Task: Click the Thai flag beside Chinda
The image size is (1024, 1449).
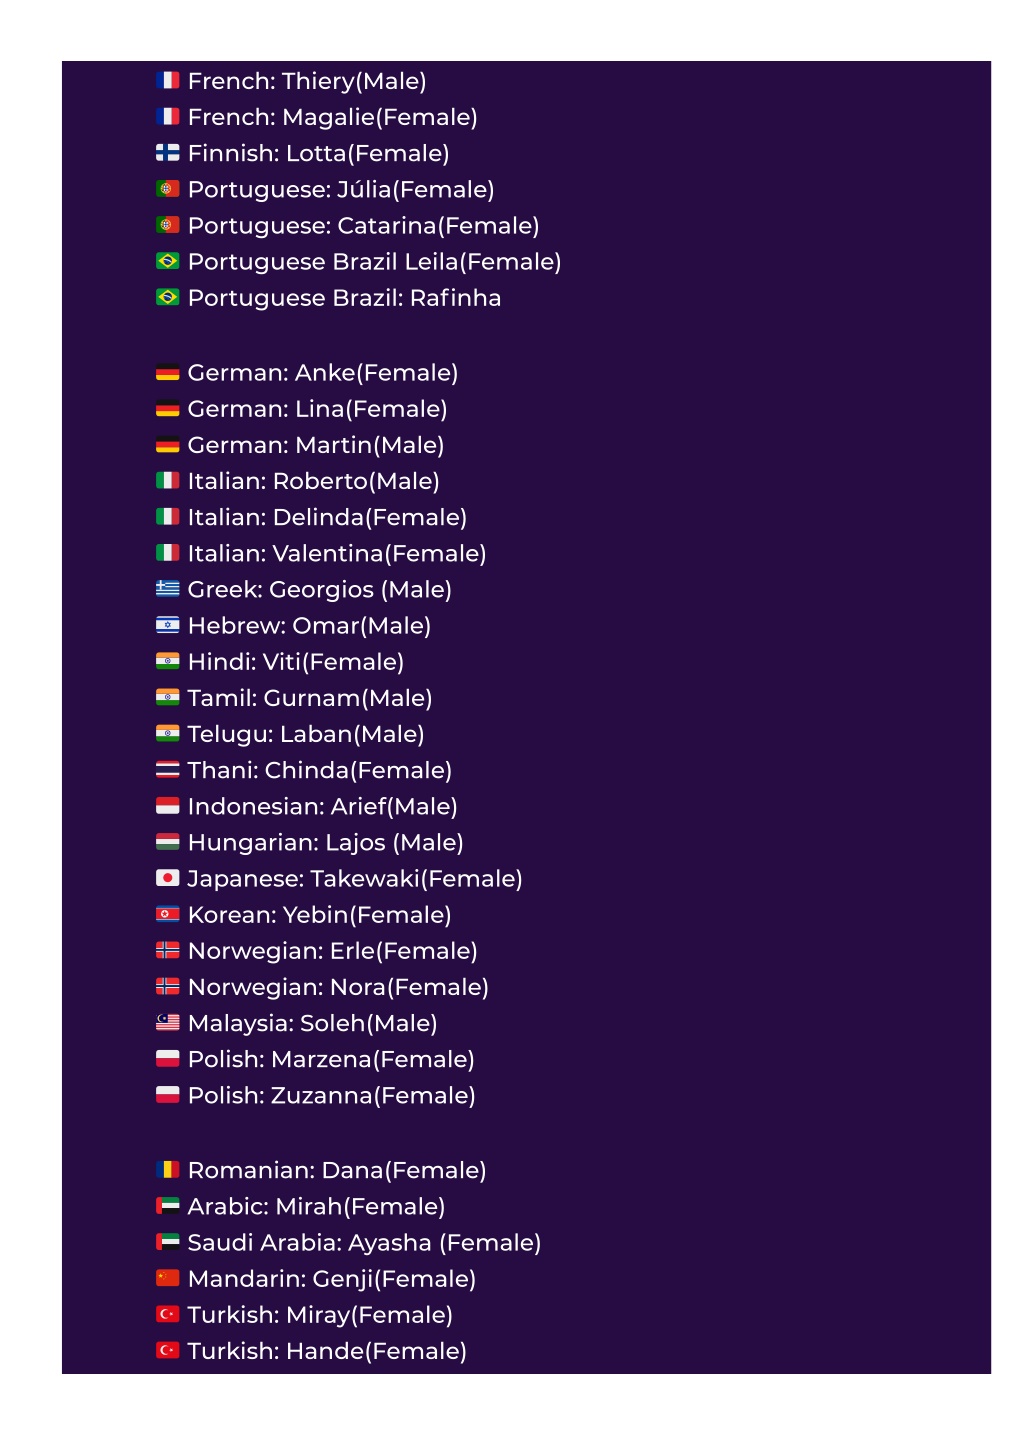Action: tap(167, 770)
